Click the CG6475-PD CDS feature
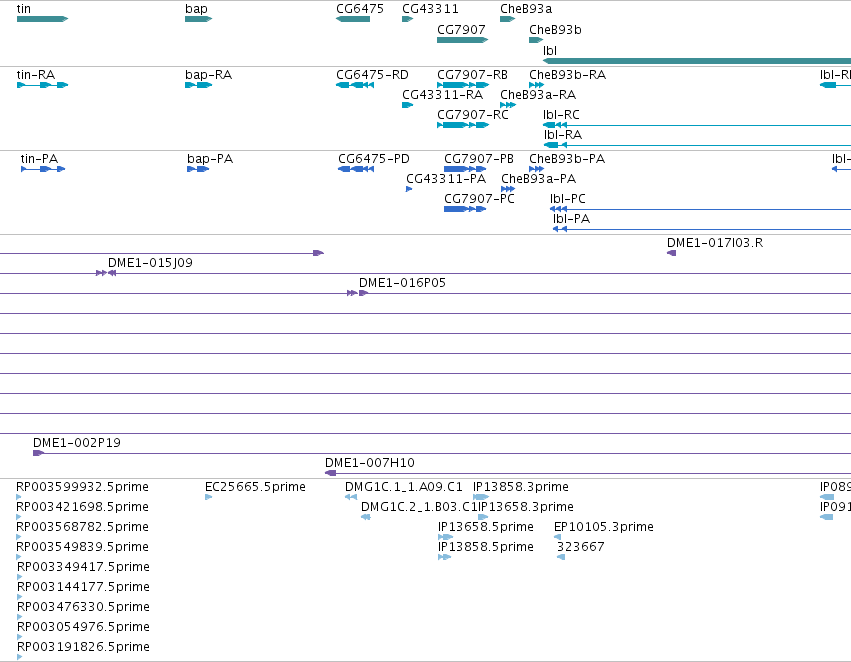 (356, 169)
